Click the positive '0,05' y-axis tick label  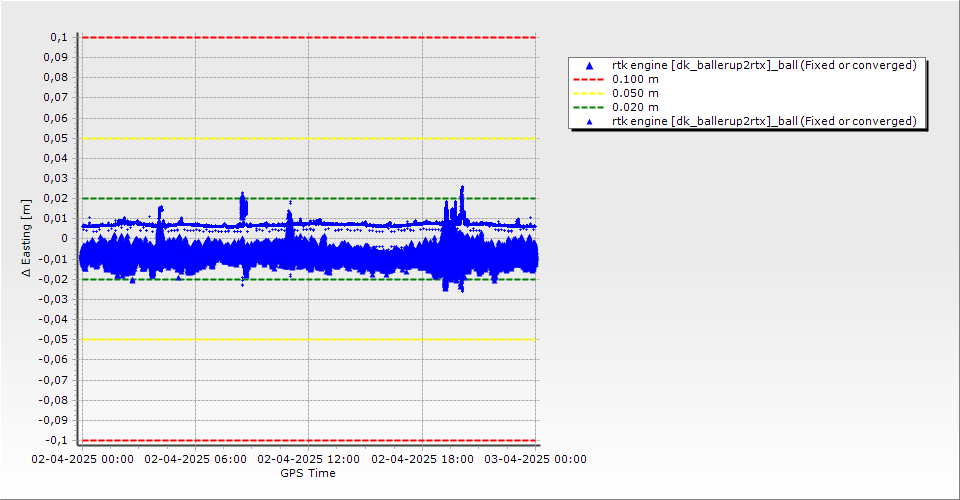click(56, 138)
